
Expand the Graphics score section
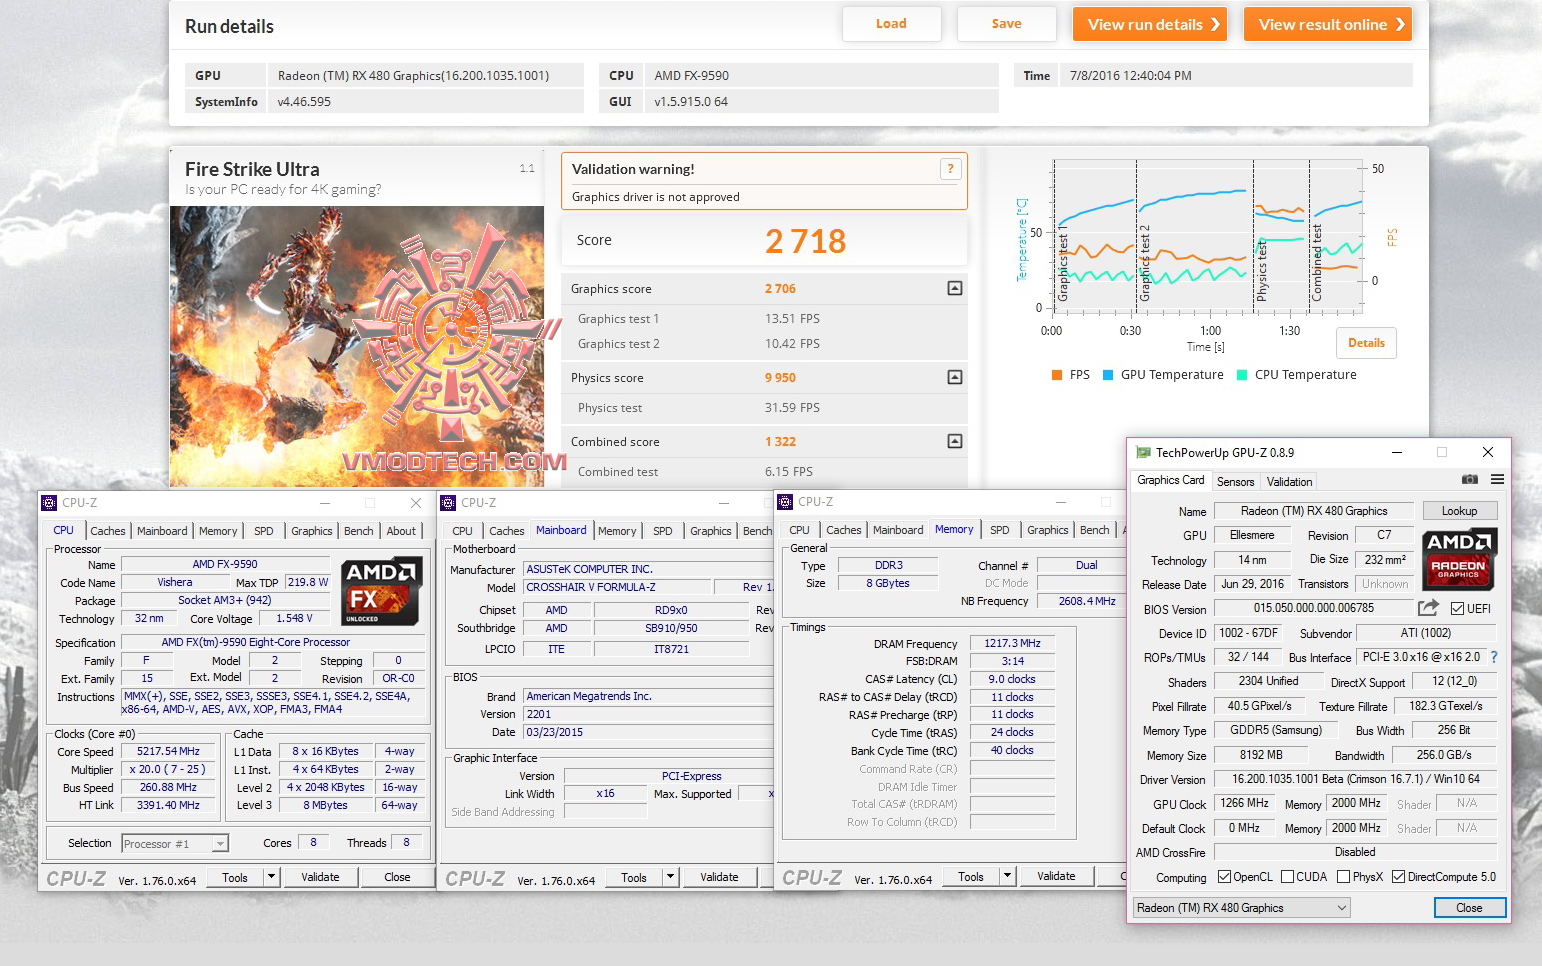click(955, 288)
